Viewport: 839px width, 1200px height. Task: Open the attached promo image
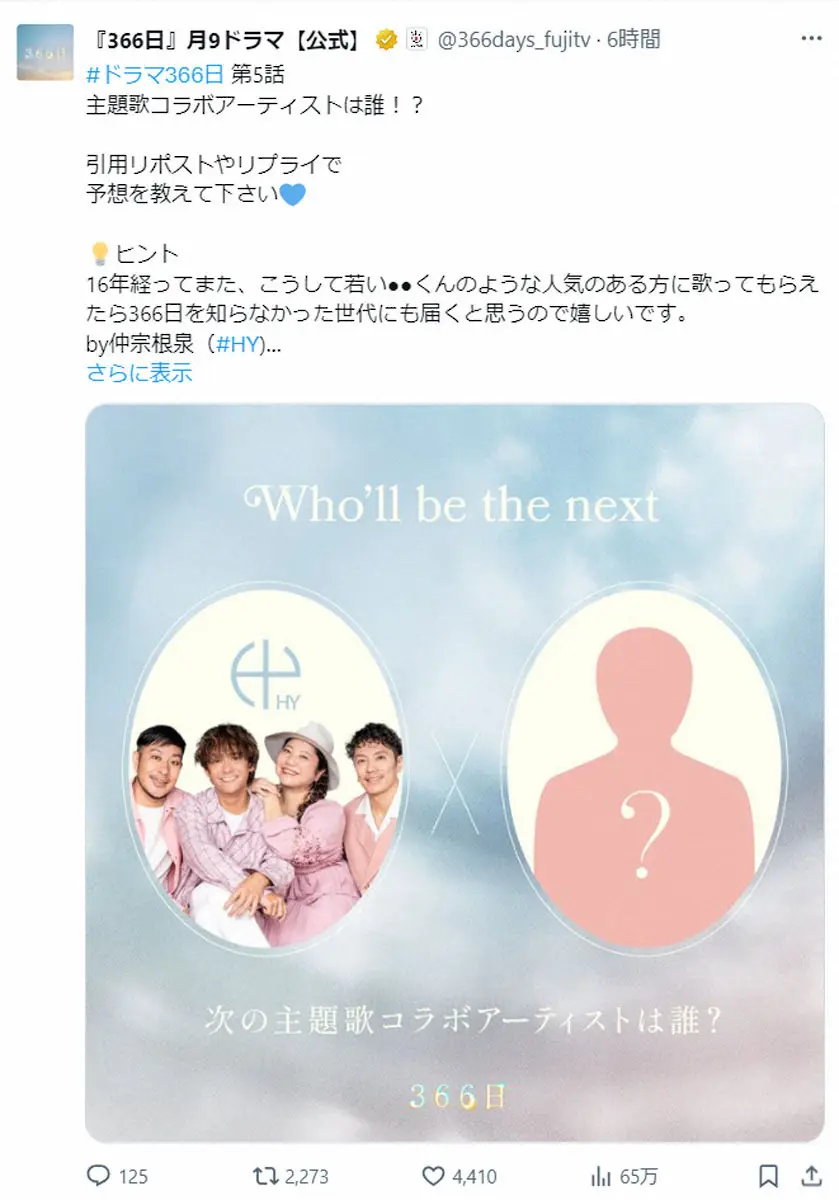[x=455, y=772]
